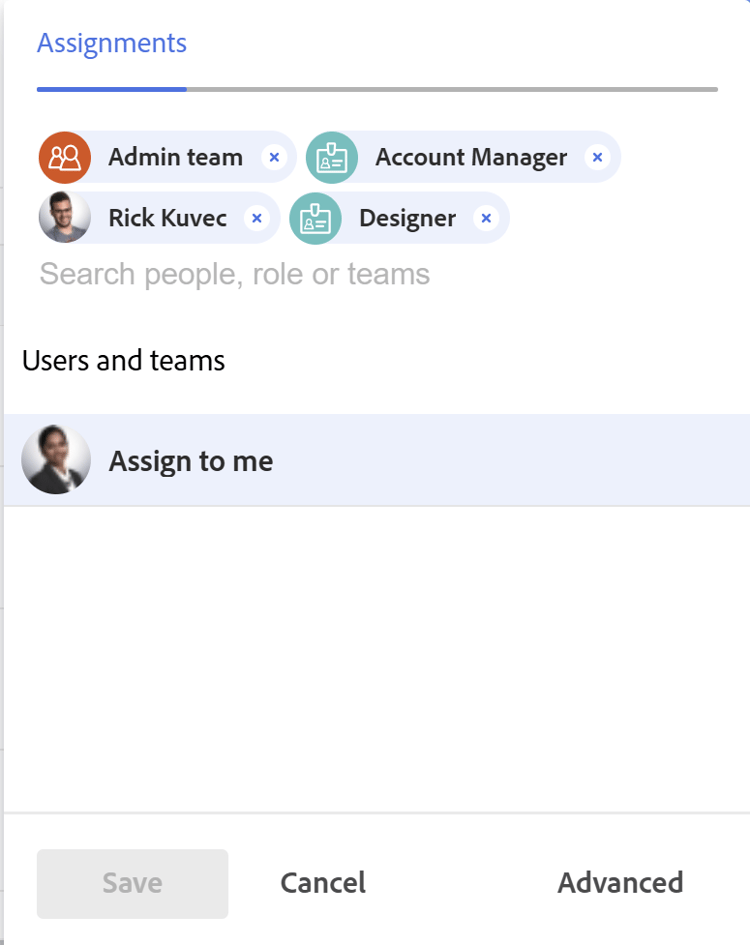Open Advanced assignment options
This screenshot has width=750, height=945.
(x=620, y=883)
